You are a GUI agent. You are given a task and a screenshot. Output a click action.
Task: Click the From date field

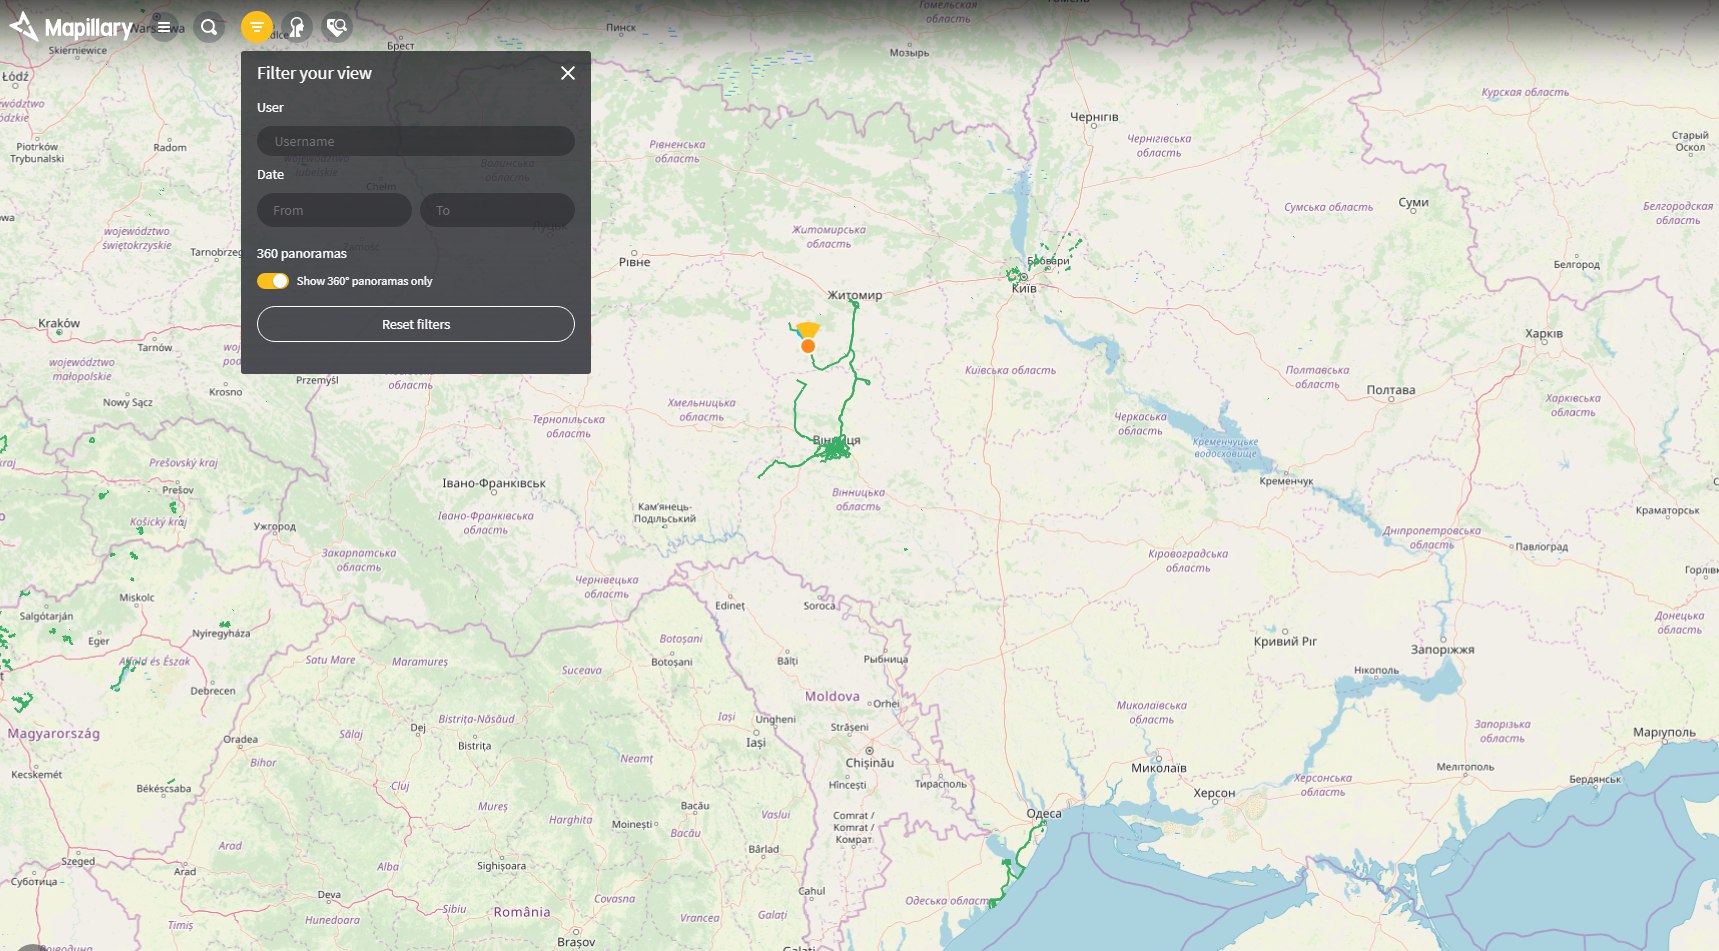(x=334, y=210)
